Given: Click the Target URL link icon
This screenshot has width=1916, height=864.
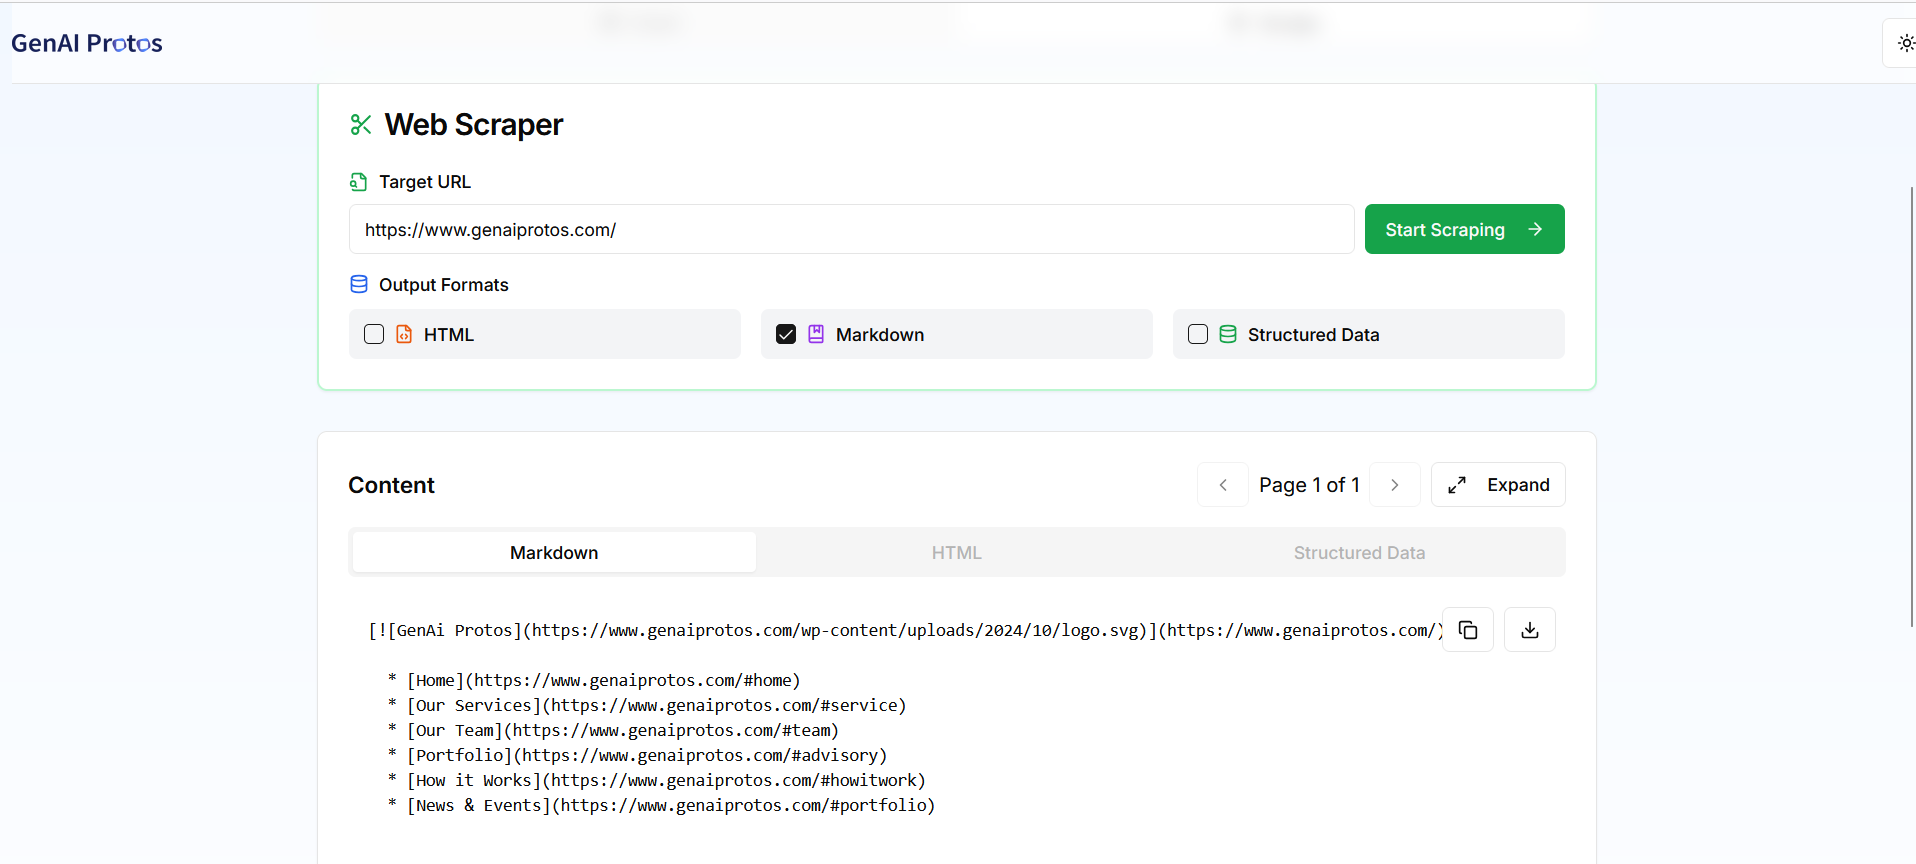Looking at the screenshot, I should click(358, 182).
